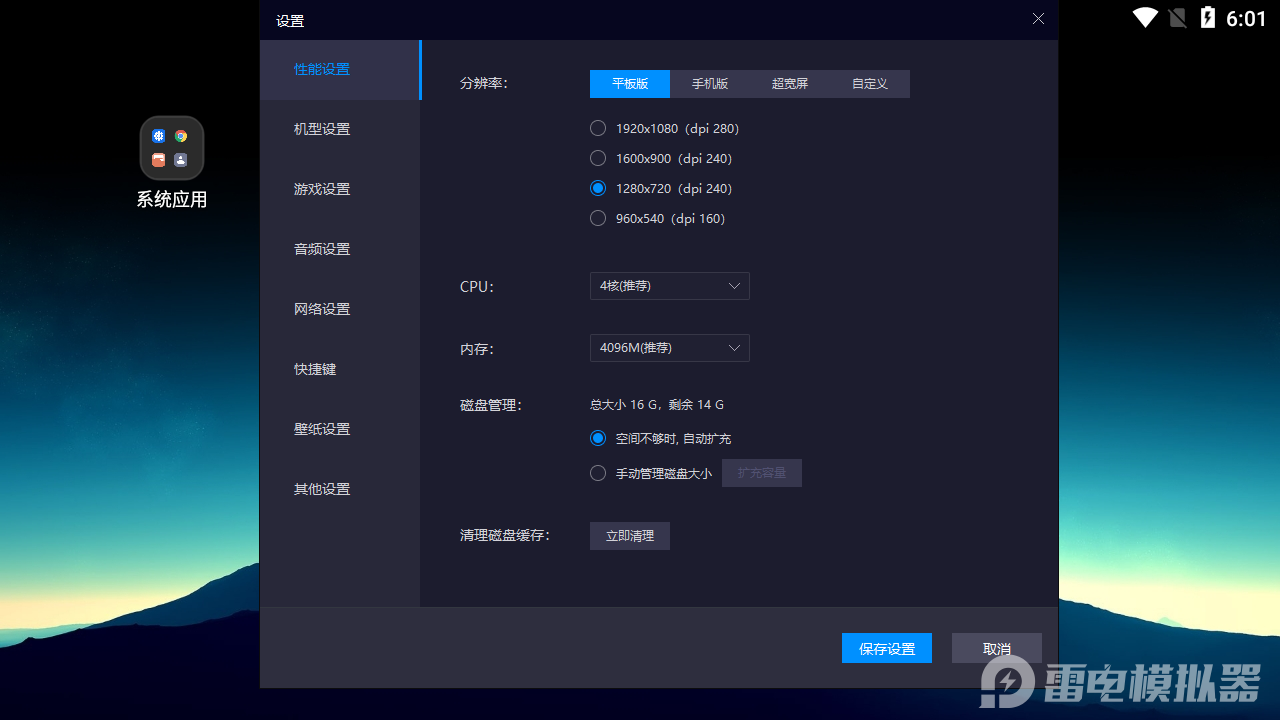The width and height of the screenshot is (1280, 720).
Task: Select the 1920x1080 (dpi 280) resolution
Action: (x=664, y=128)
